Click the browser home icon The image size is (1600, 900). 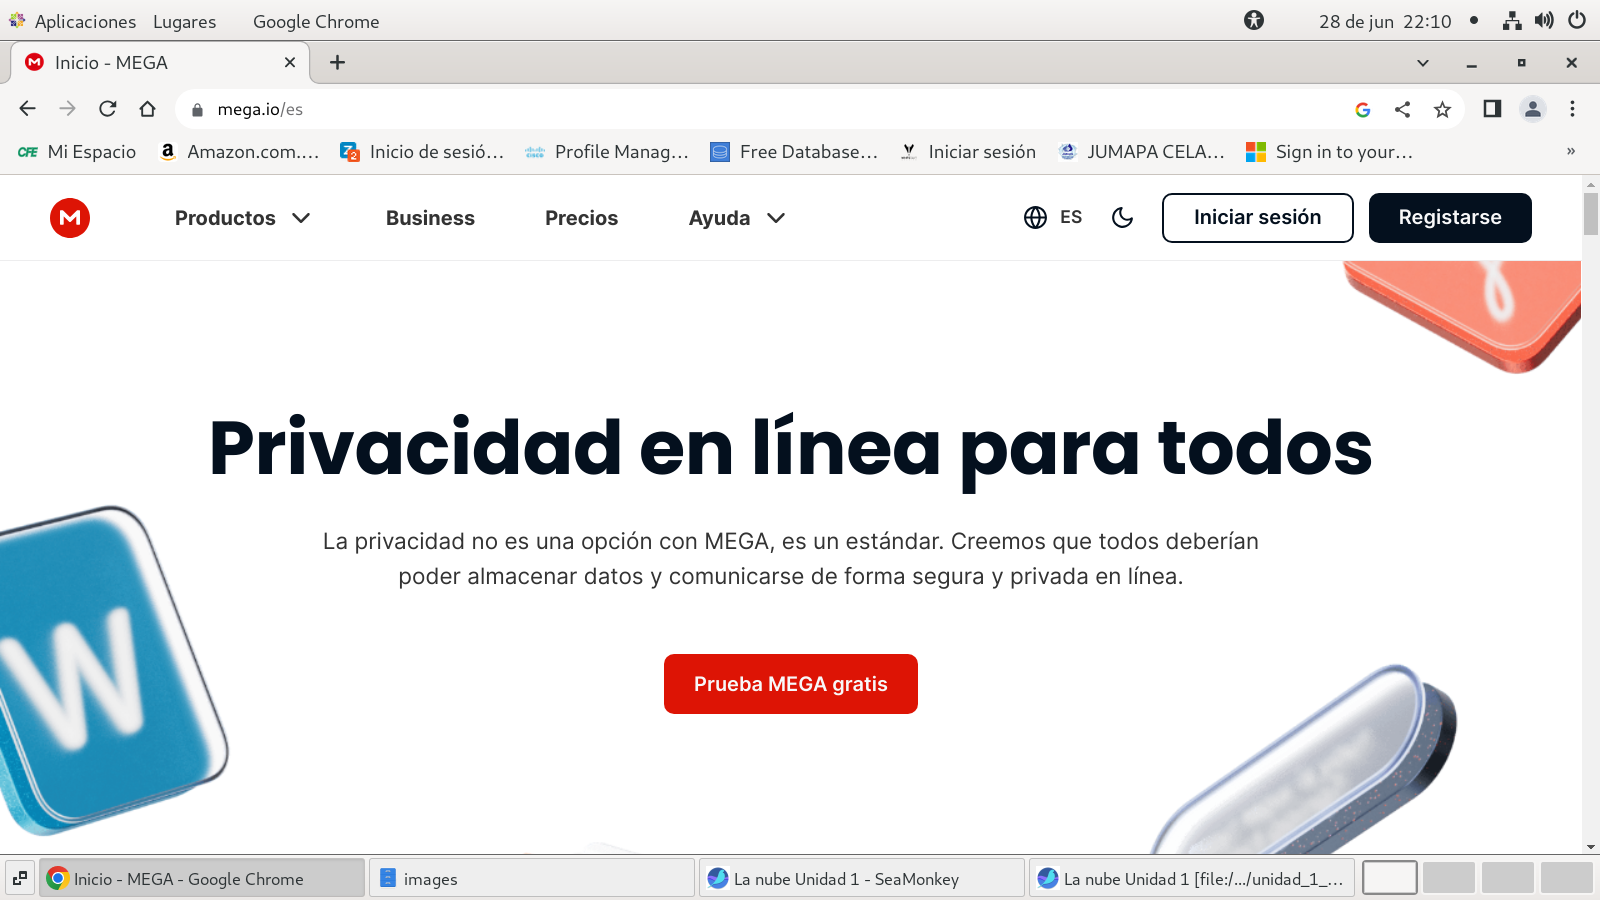coord(148,109)
